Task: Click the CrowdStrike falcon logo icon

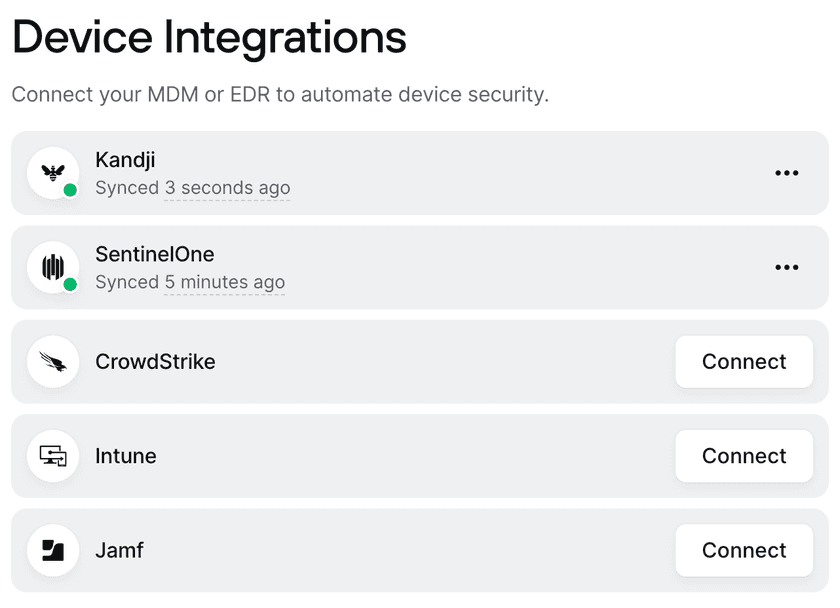Action: point(53,361)
